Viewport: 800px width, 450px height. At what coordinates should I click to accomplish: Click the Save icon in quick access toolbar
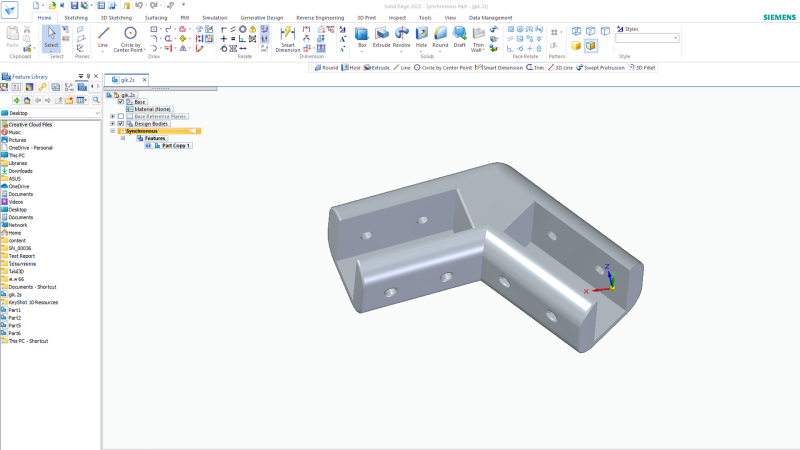74,5
